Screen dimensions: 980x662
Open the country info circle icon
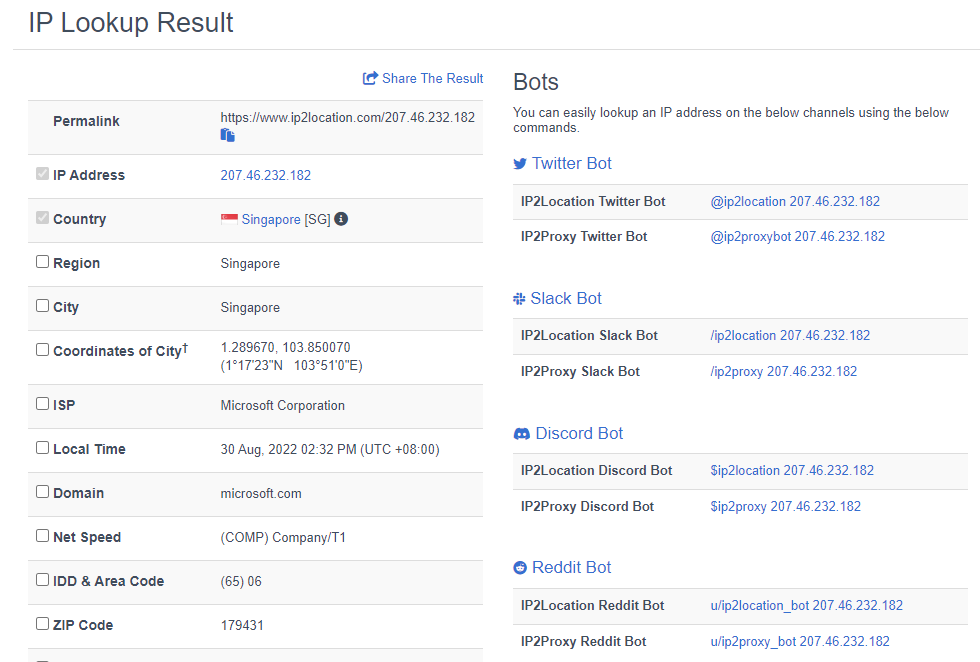pos(341,219)
